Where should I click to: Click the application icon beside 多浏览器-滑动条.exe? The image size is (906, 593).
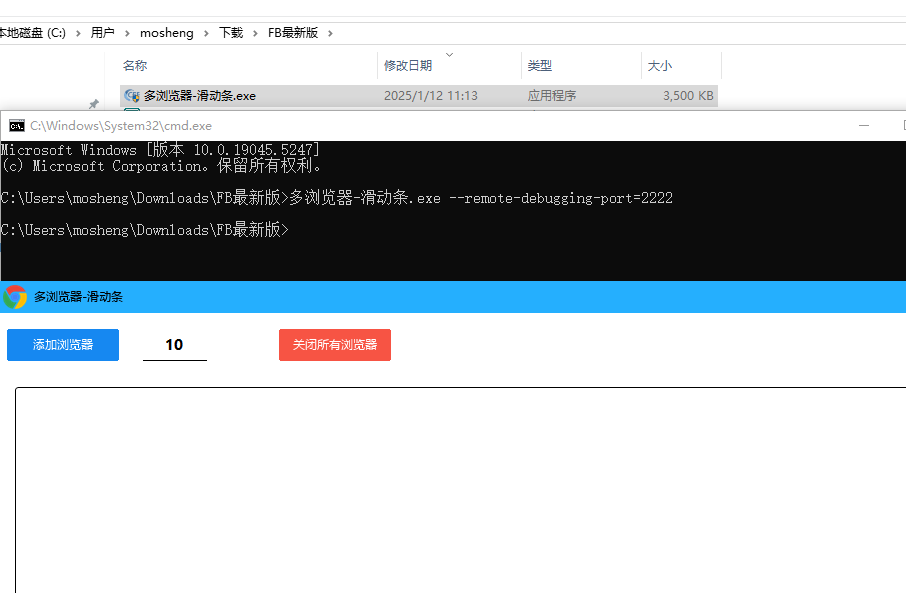point(131,95)
